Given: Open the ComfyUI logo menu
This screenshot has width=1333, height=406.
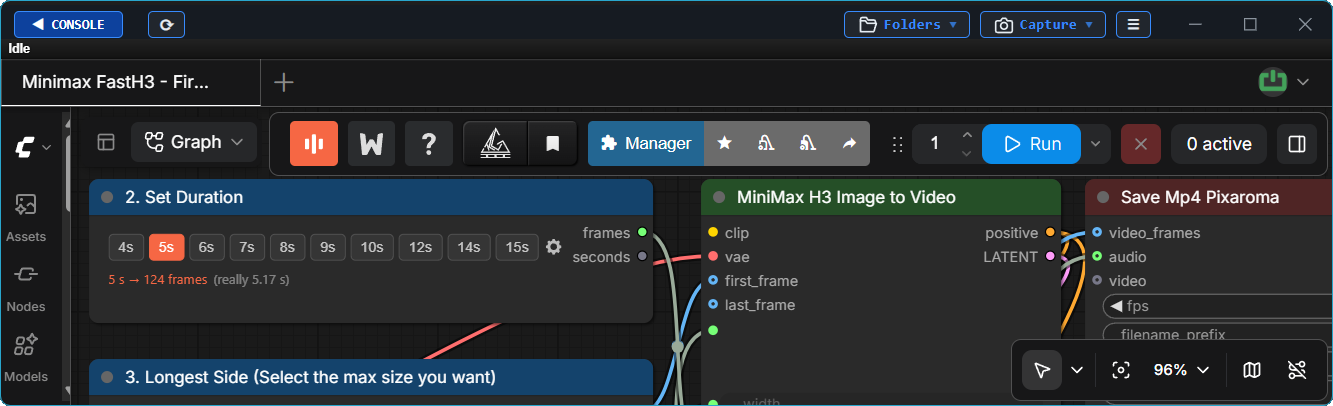Looking at the screenshot, I should click(32, 148).
